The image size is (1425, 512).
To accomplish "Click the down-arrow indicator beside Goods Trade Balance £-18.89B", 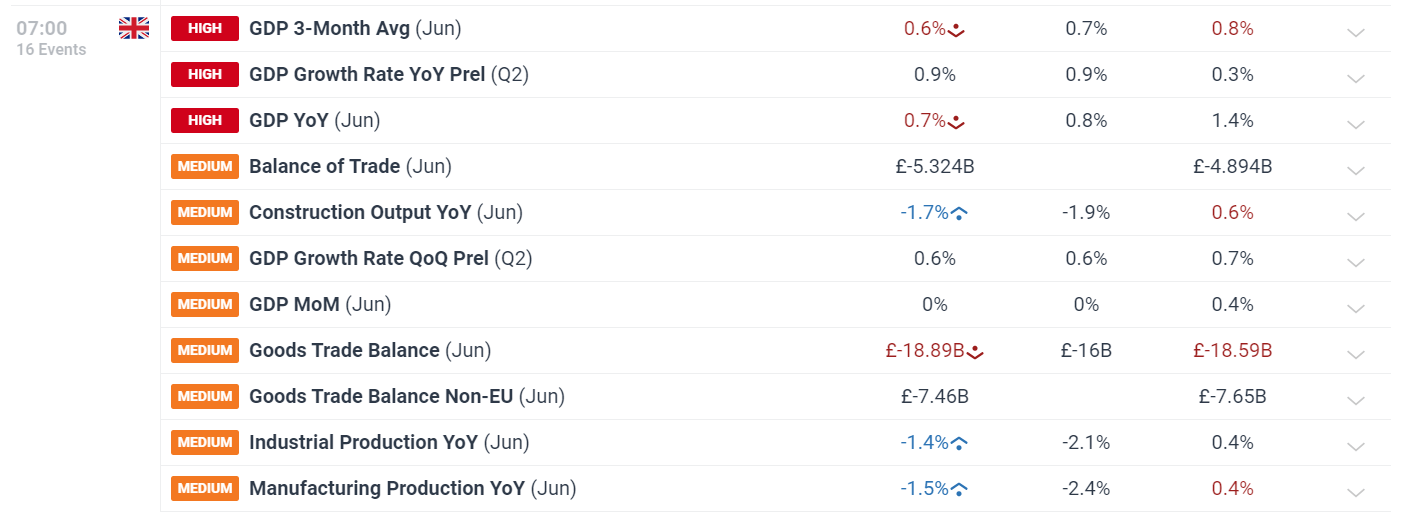I will coord(976,352).
